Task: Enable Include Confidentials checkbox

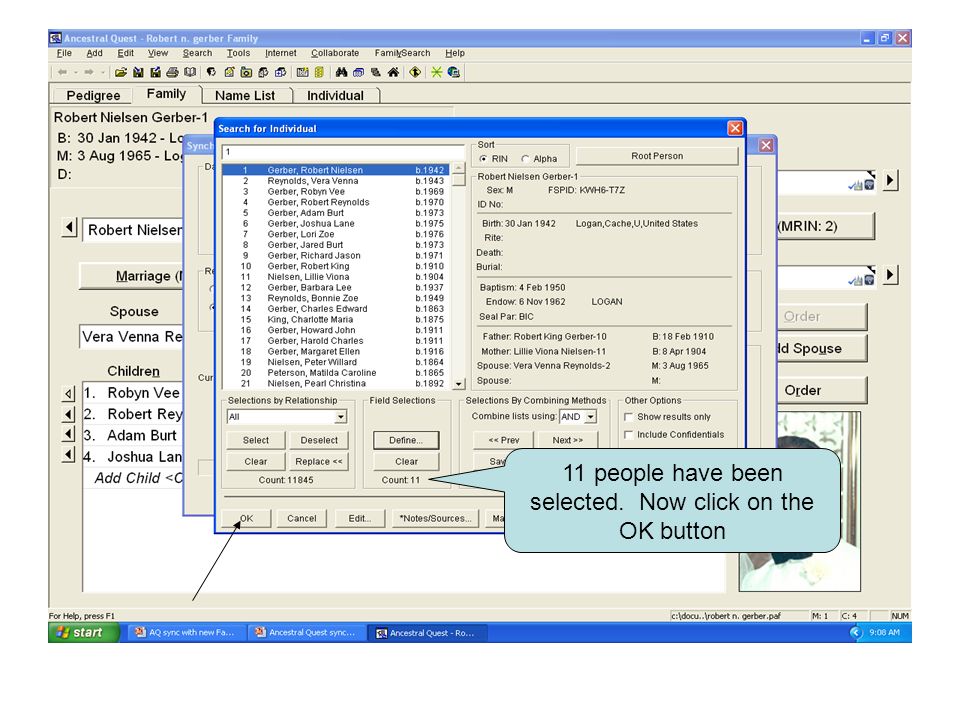Action: [628, 435]
